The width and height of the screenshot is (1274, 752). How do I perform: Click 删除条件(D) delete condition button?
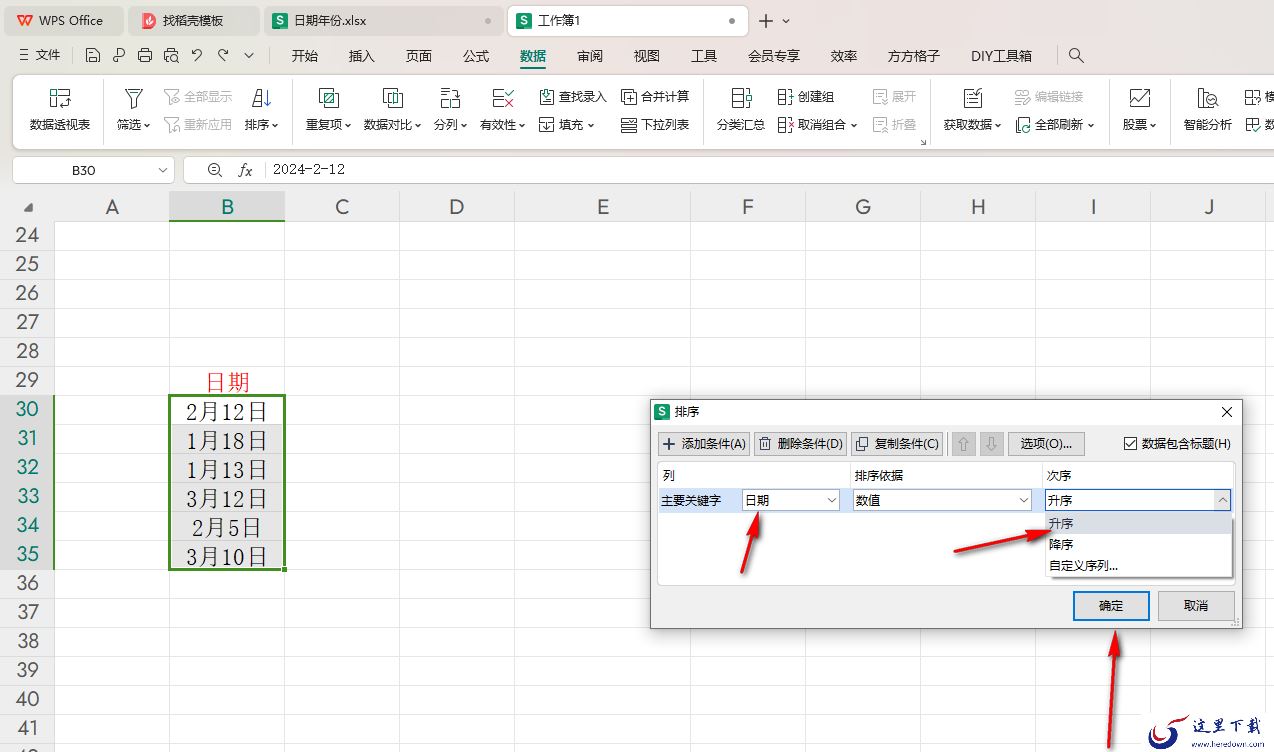click(x=800, y=443)
